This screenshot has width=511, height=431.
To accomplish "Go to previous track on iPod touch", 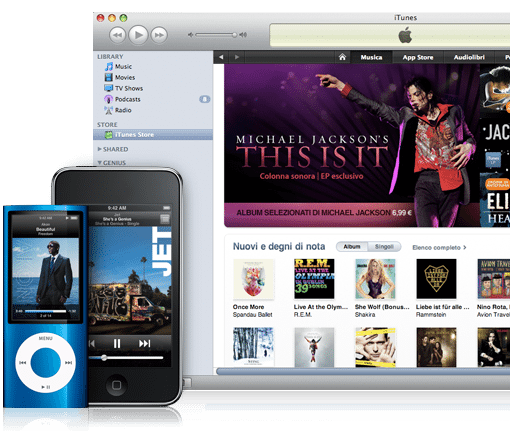I will tap(92, 343).
